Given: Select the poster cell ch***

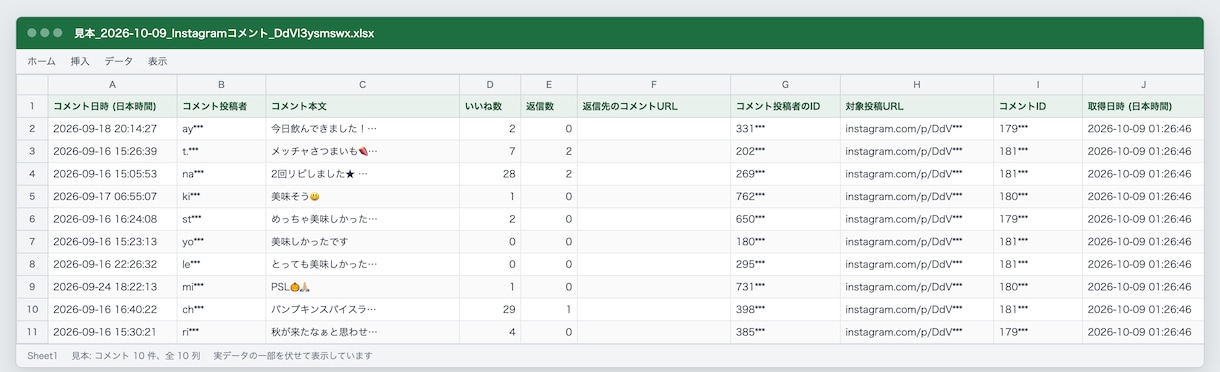Looking at the screenshot, I should pyautogui.click(x=221, y=309).
